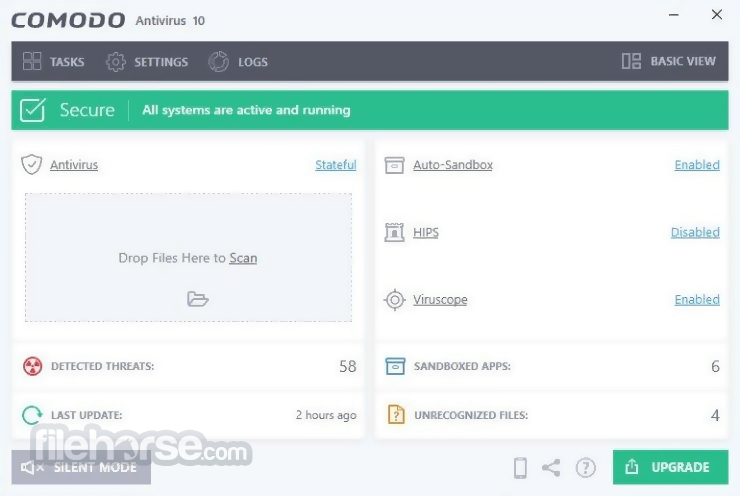Click the Unrecognized Files question document icon

coord(396,414)
